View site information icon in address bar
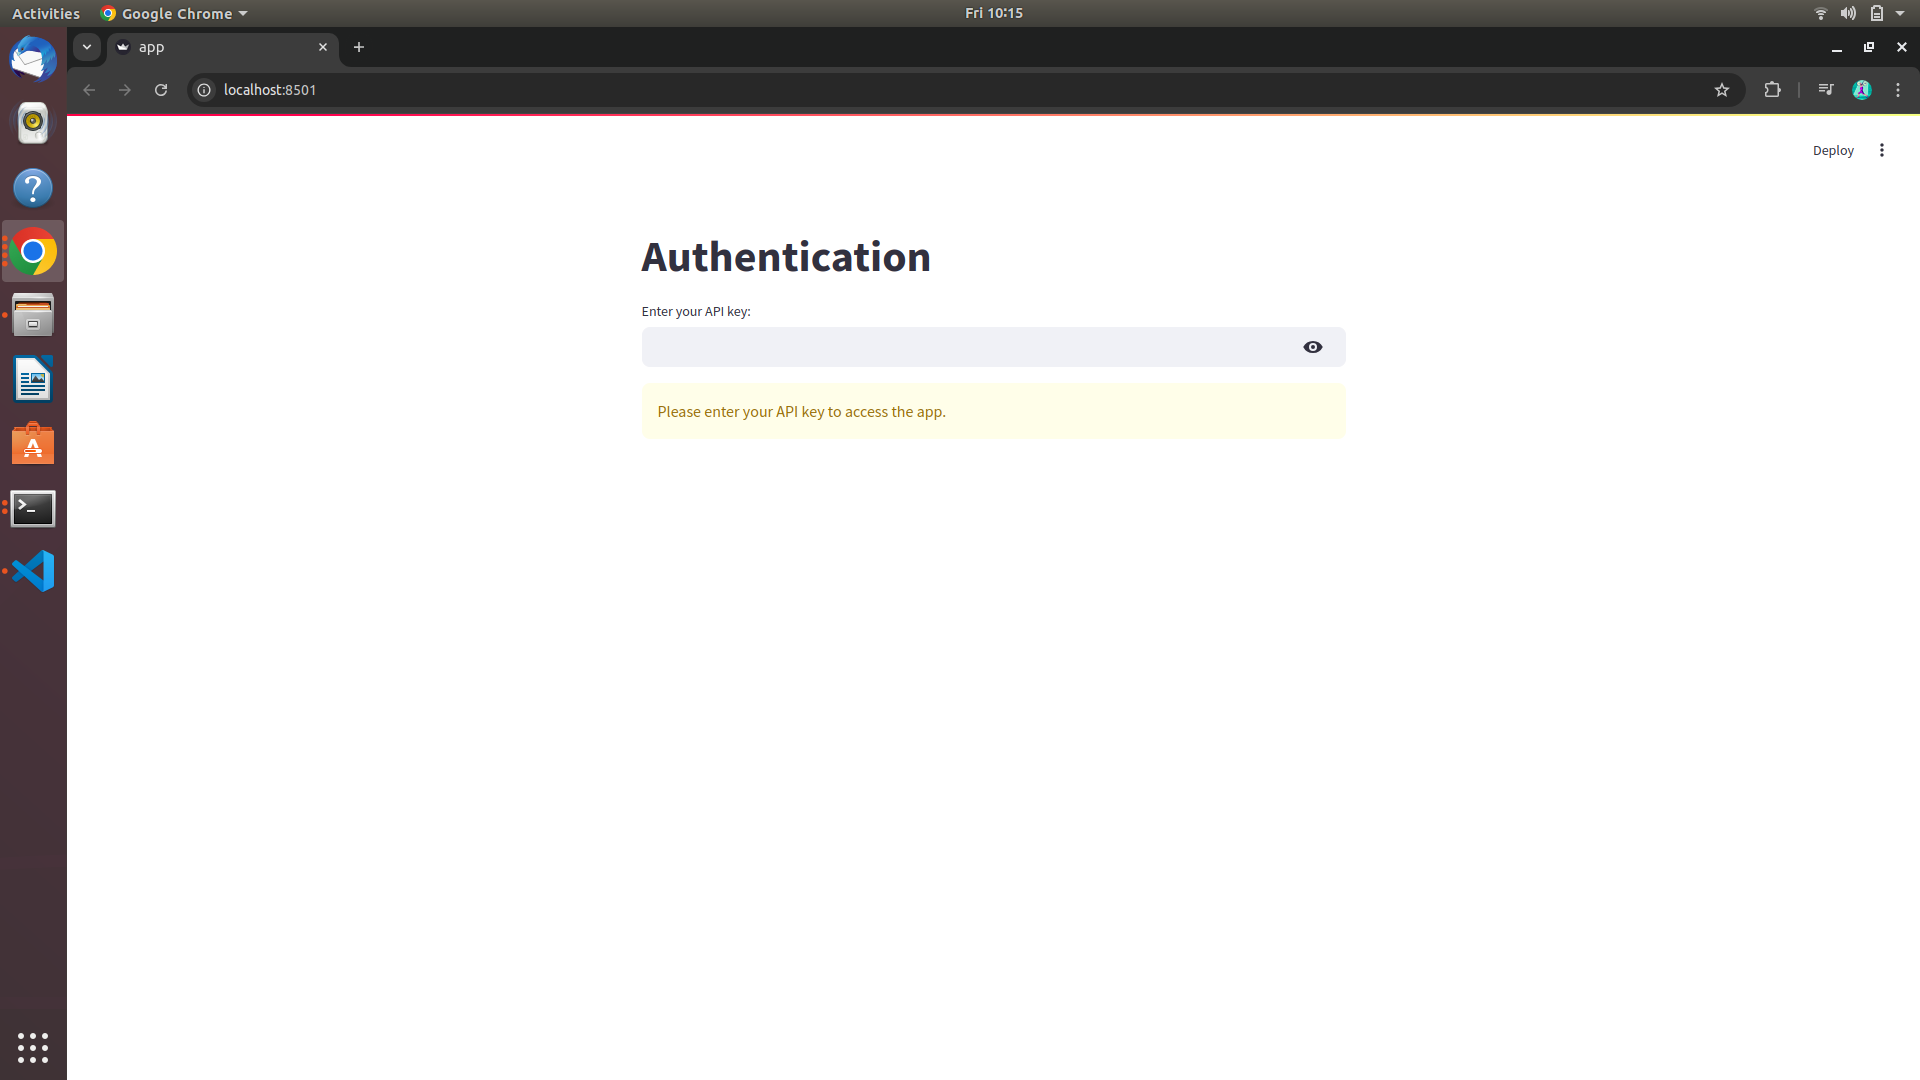Screen dimensions: 1920x1080 click(x=204, y=90)
